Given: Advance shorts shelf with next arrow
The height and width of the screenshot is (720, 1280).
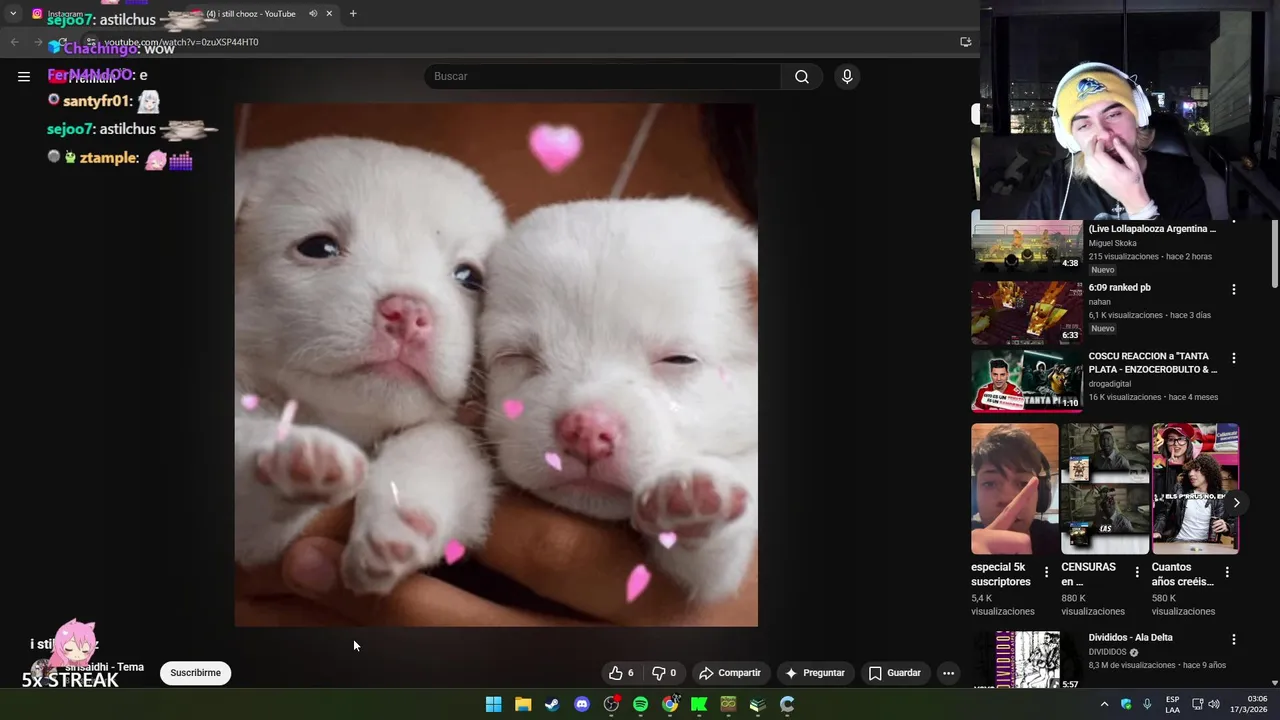Looking at the screenshot, I should point(1236,503).
